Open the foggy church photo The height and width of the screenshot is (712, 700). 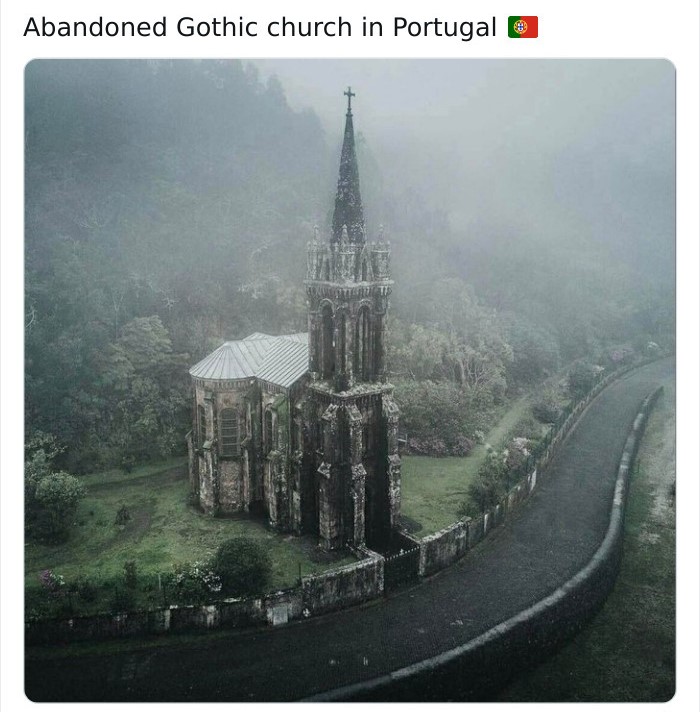(x=350, y=381)
